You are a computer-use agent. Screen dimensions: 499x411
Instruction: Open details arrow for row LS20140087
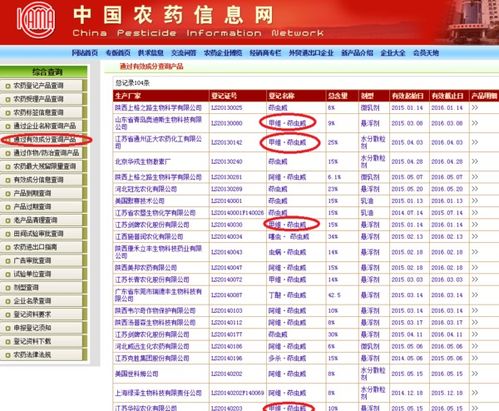click(475, 295)
